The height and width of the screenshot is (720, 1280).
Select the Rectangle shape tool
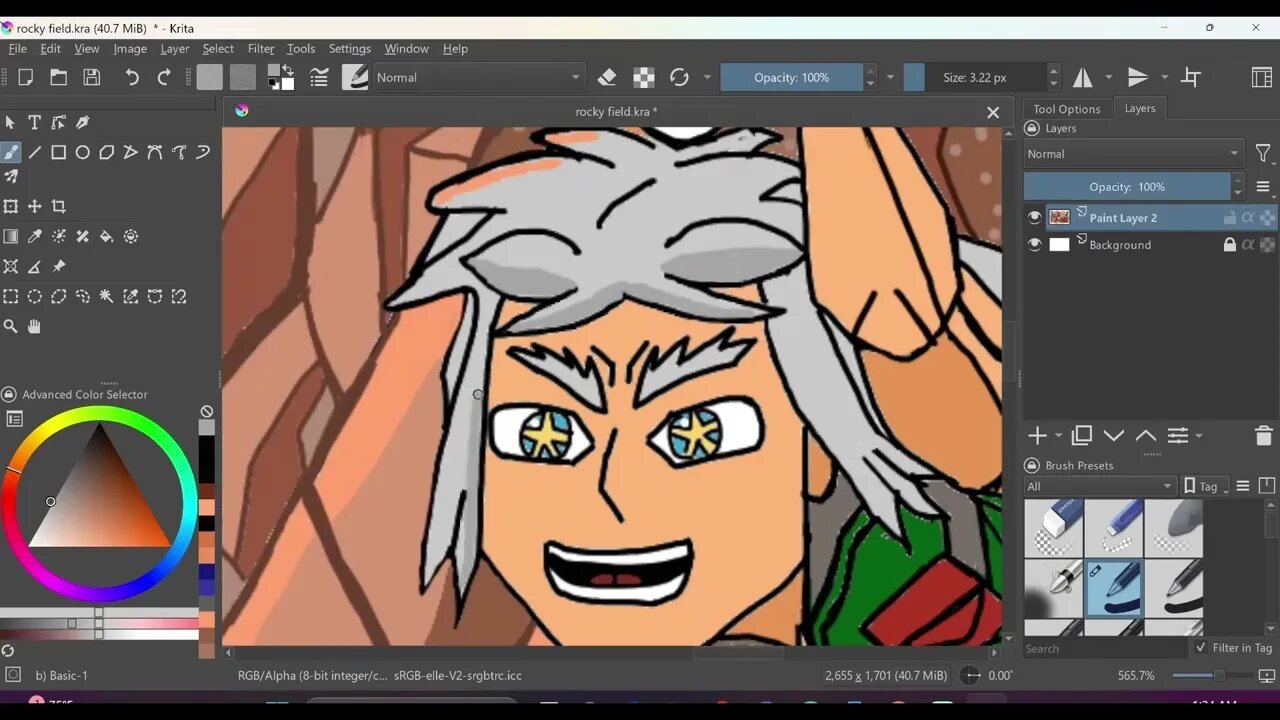point(59,152)
